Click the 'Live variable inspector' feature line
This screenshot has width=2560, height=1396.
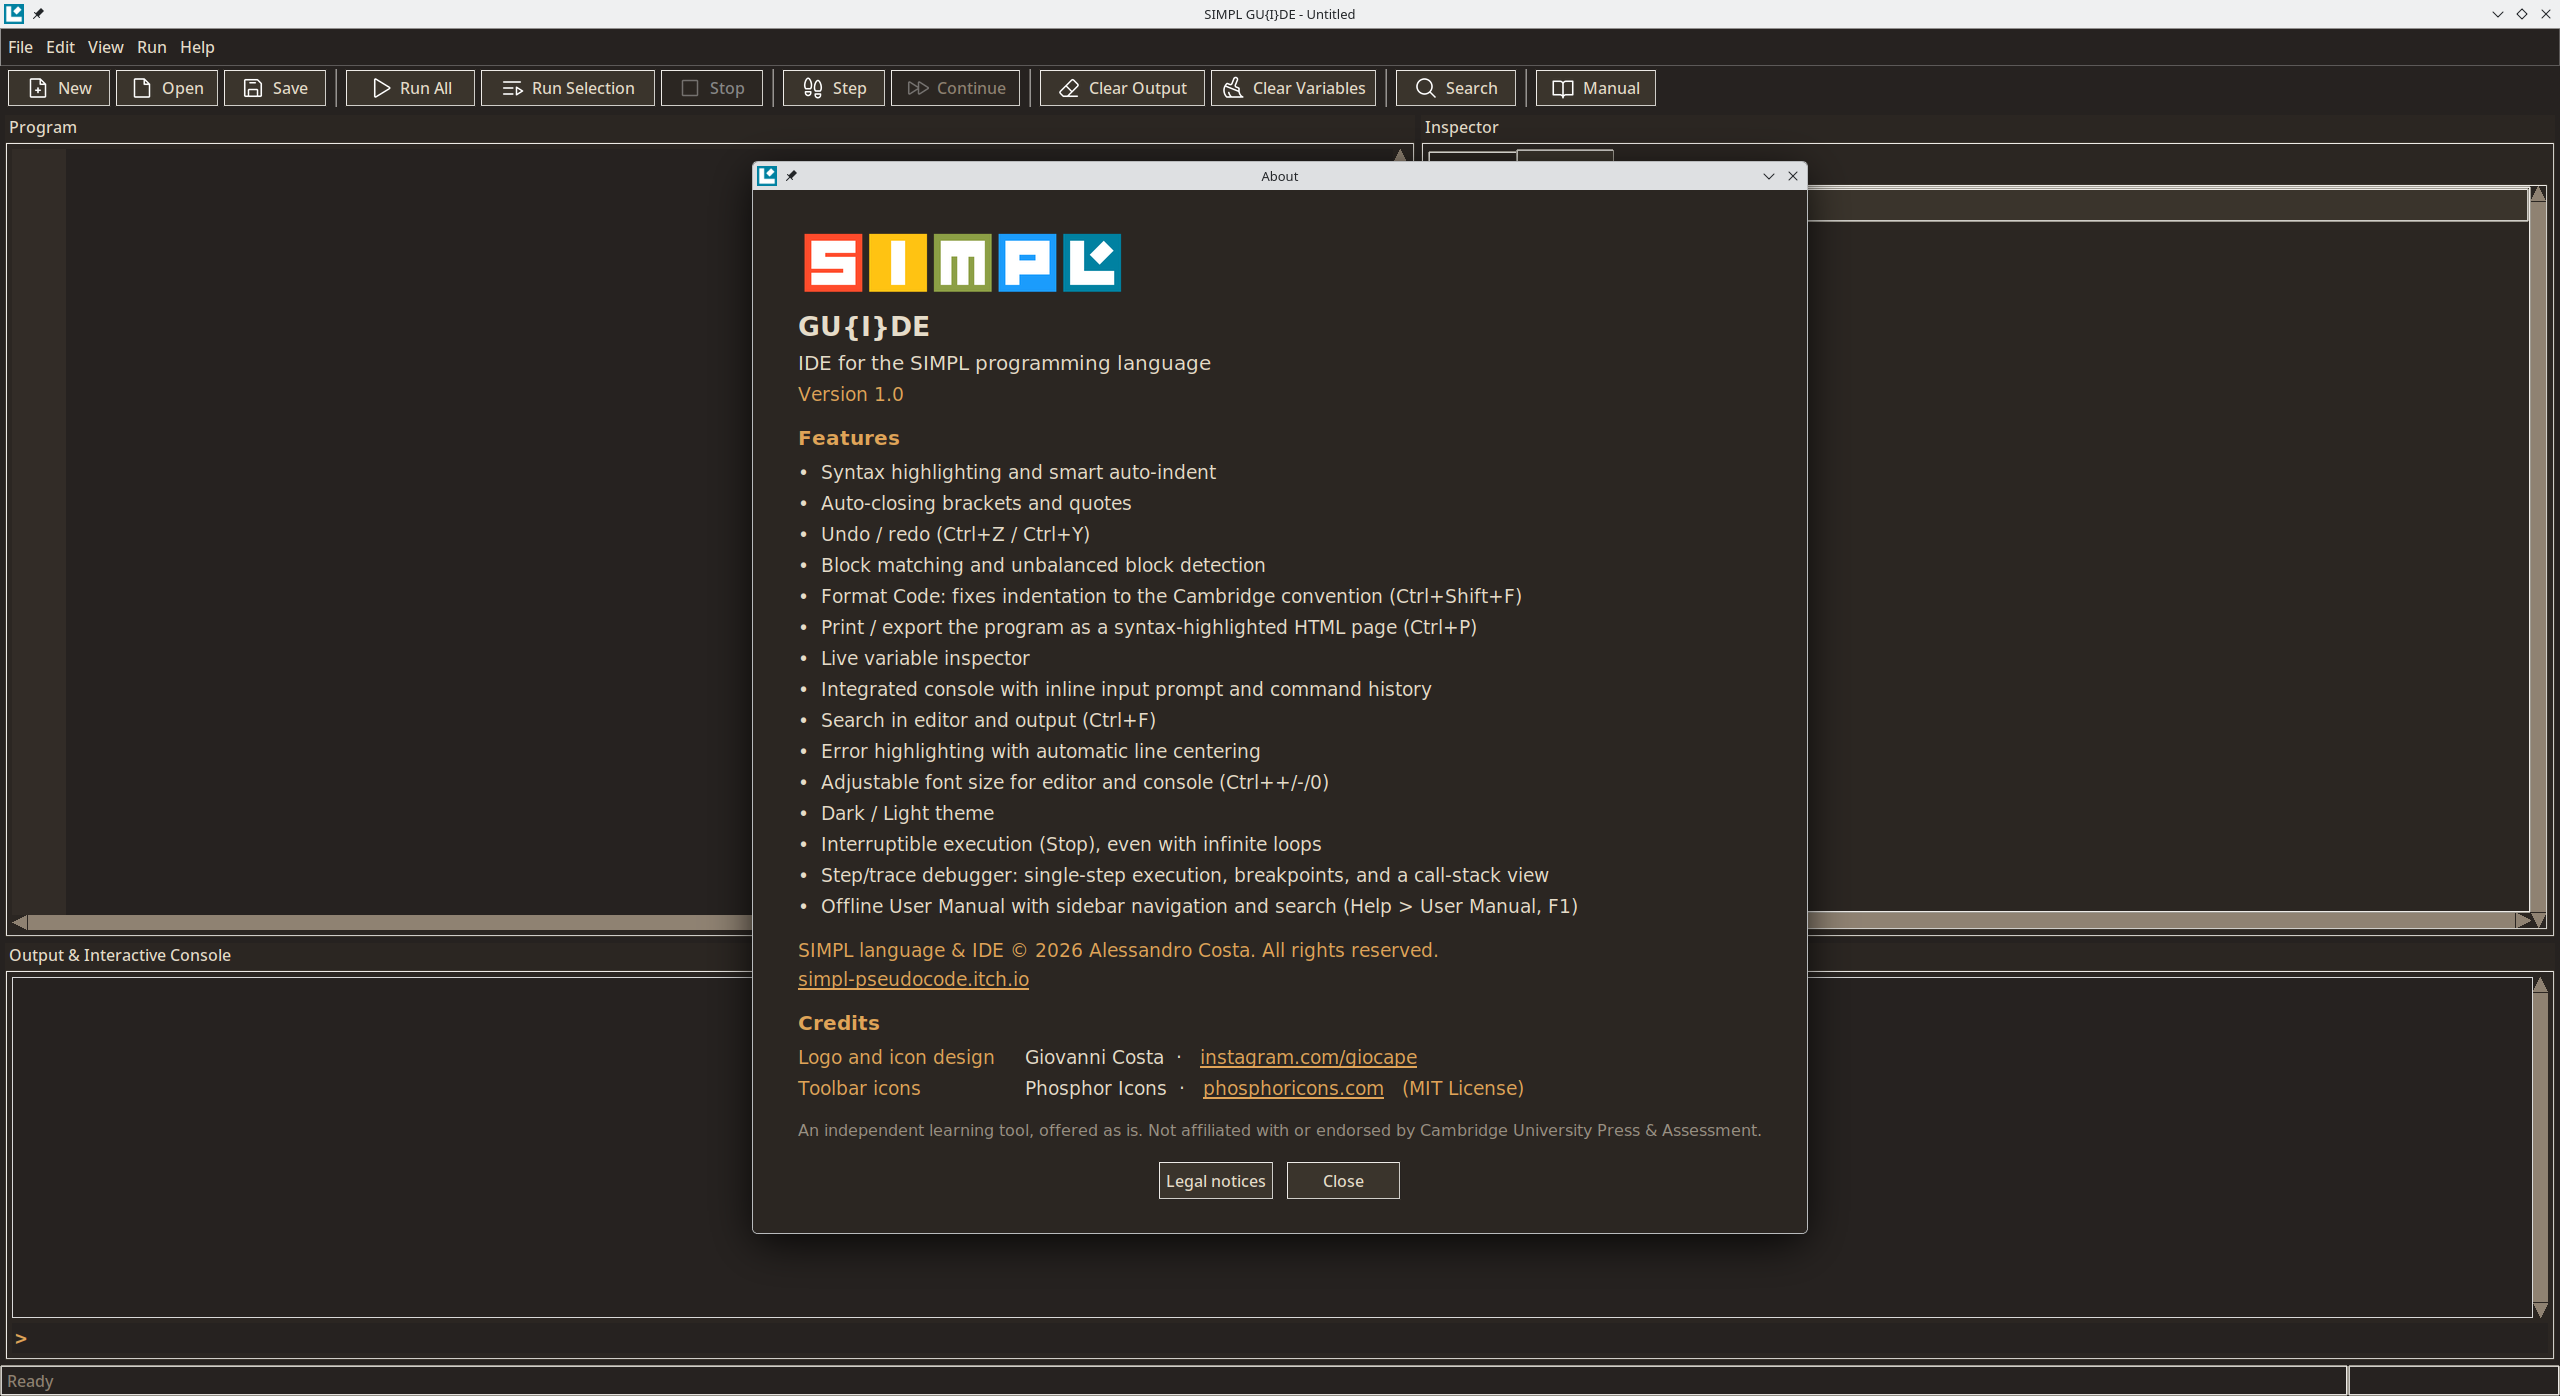tap(925, 658)
